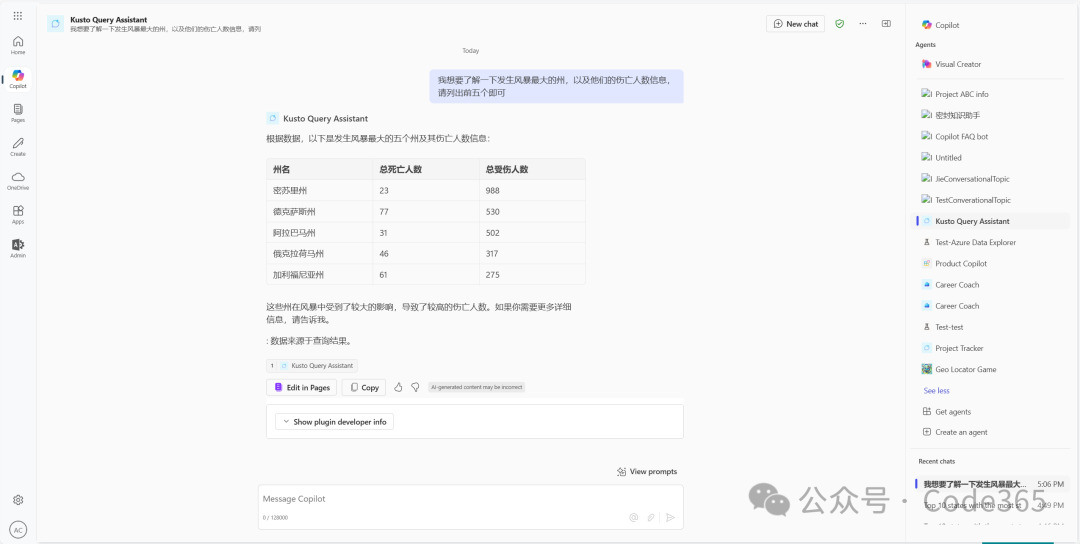Click the 总死亡人数 column header
This screenshot has width=1080, height=544.
(x=426, y=169)
